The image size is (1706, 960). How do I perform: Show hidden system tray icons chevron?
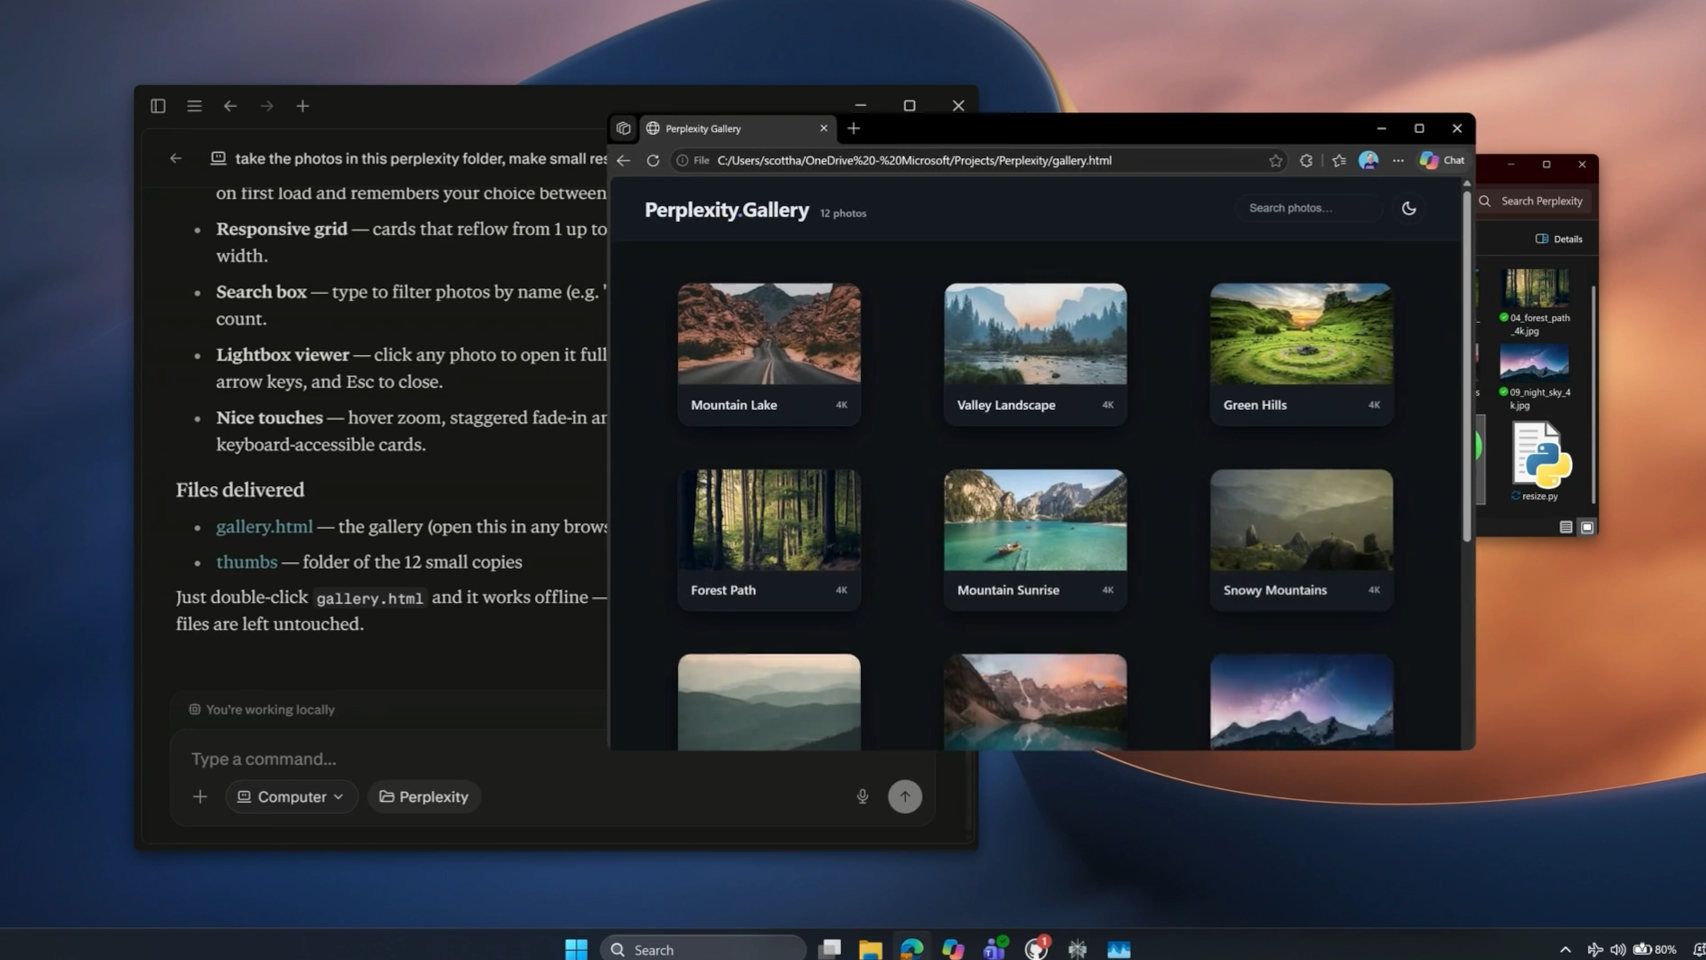(x=1565, y=949)
